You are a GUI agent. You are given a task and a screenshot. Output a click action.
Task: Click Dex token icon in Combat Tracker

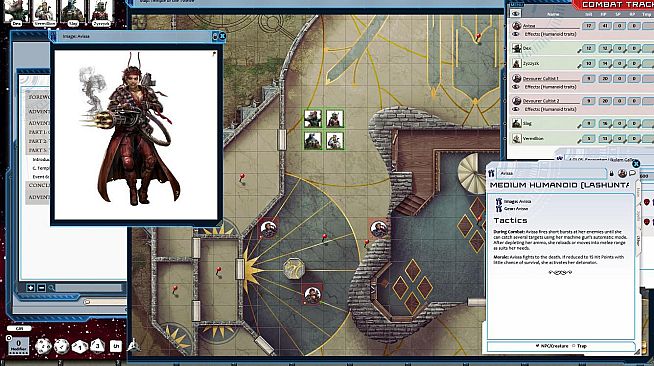click(516, 48)
